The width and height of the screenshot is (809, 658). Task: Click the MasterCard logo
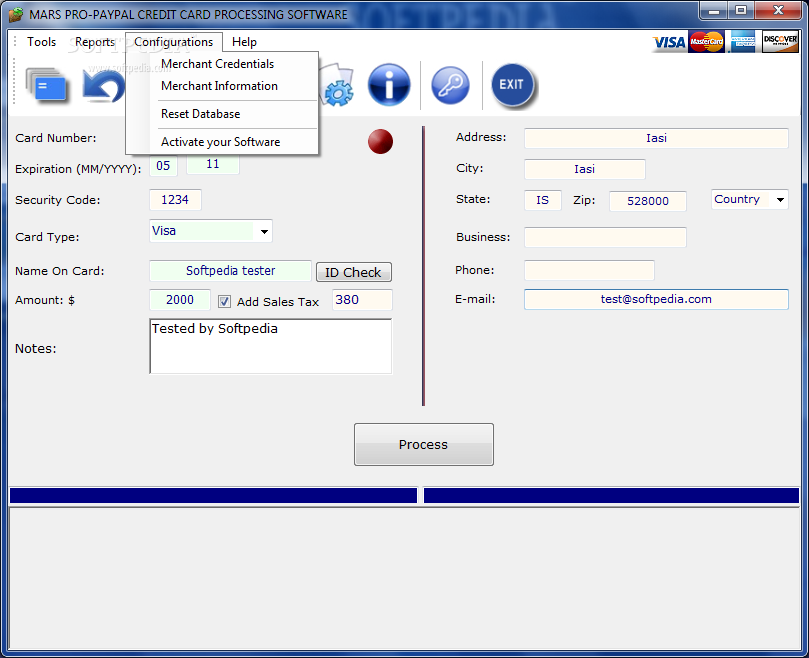coord(706,42)
